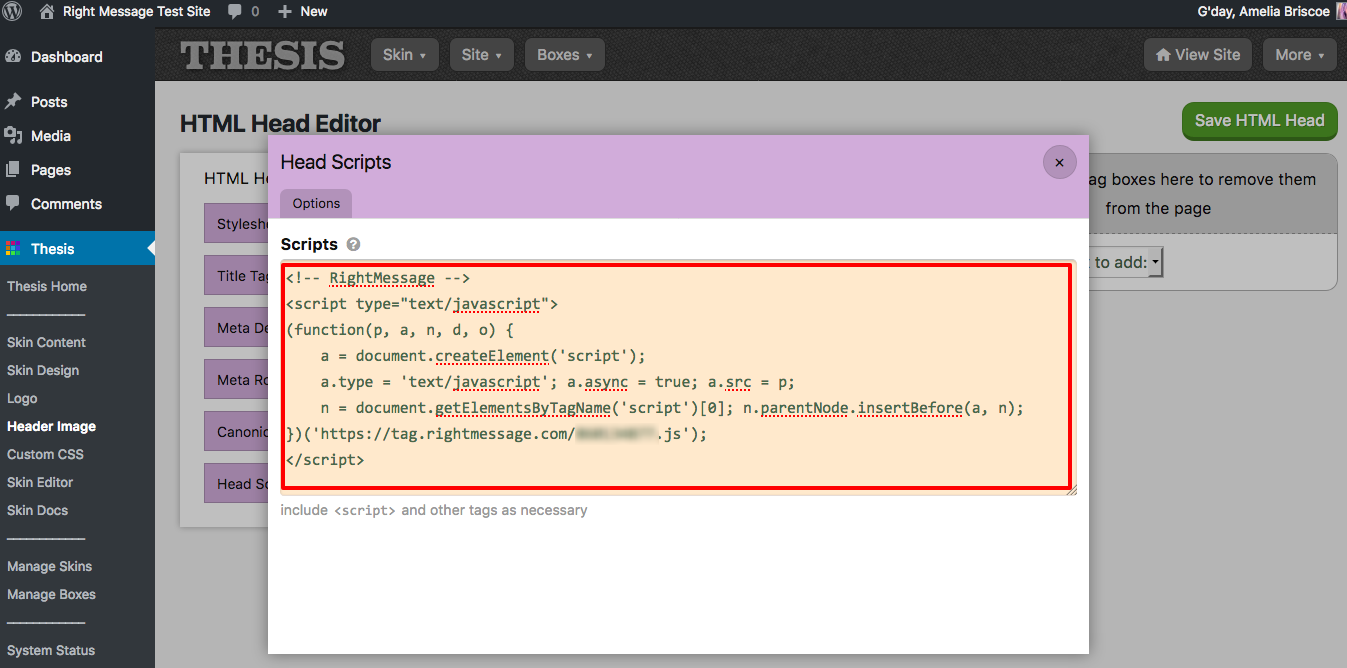This screenshot has width=1347, height=668.
Task: Close the Head Scripts dialog
Action: coord(1059,162)
